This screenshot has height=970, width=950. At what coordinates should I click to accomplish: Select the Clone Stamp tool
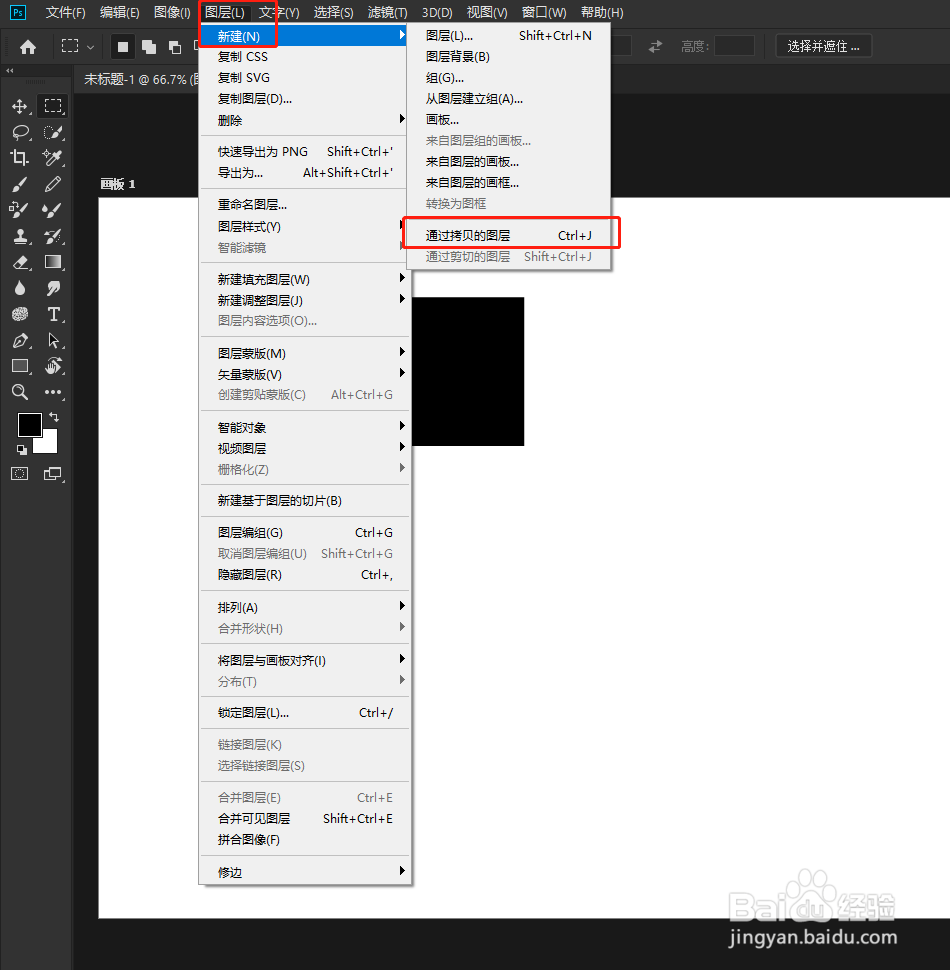[x=20, y=236]
